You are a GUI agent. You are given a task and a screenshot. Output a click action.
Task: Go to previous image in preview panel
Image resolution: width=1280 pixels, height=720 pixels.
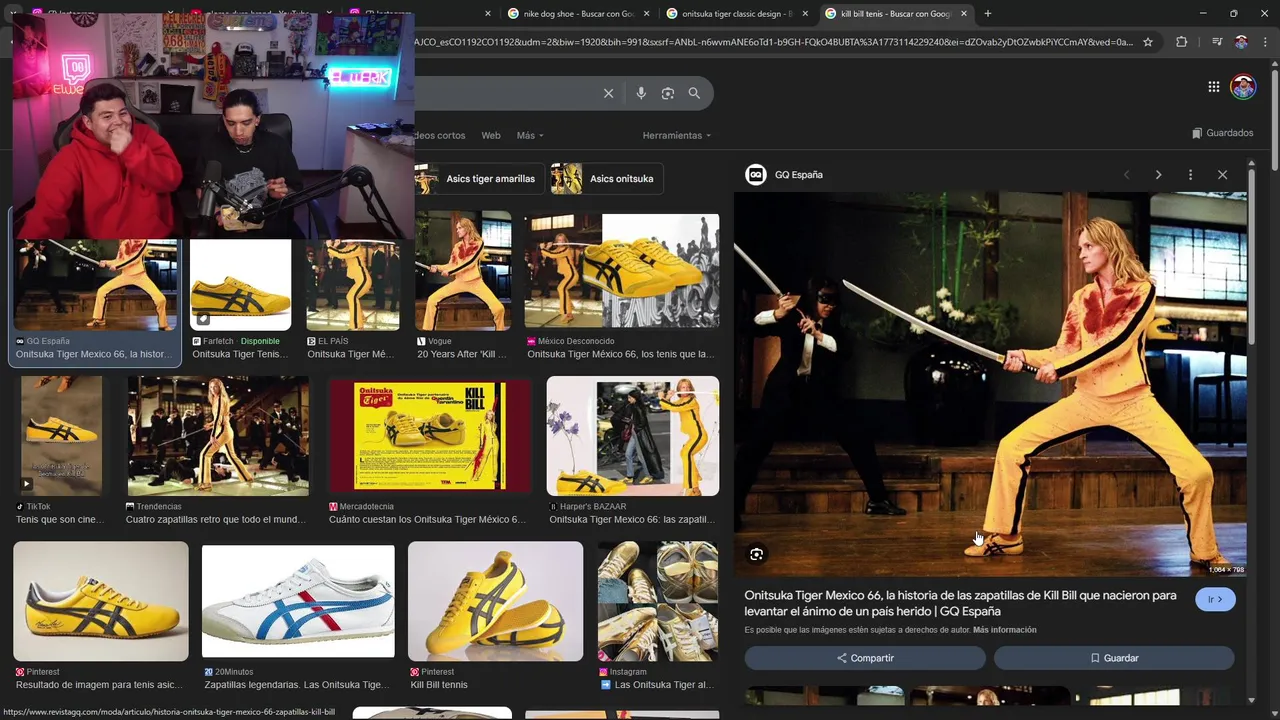point(1126,175)
